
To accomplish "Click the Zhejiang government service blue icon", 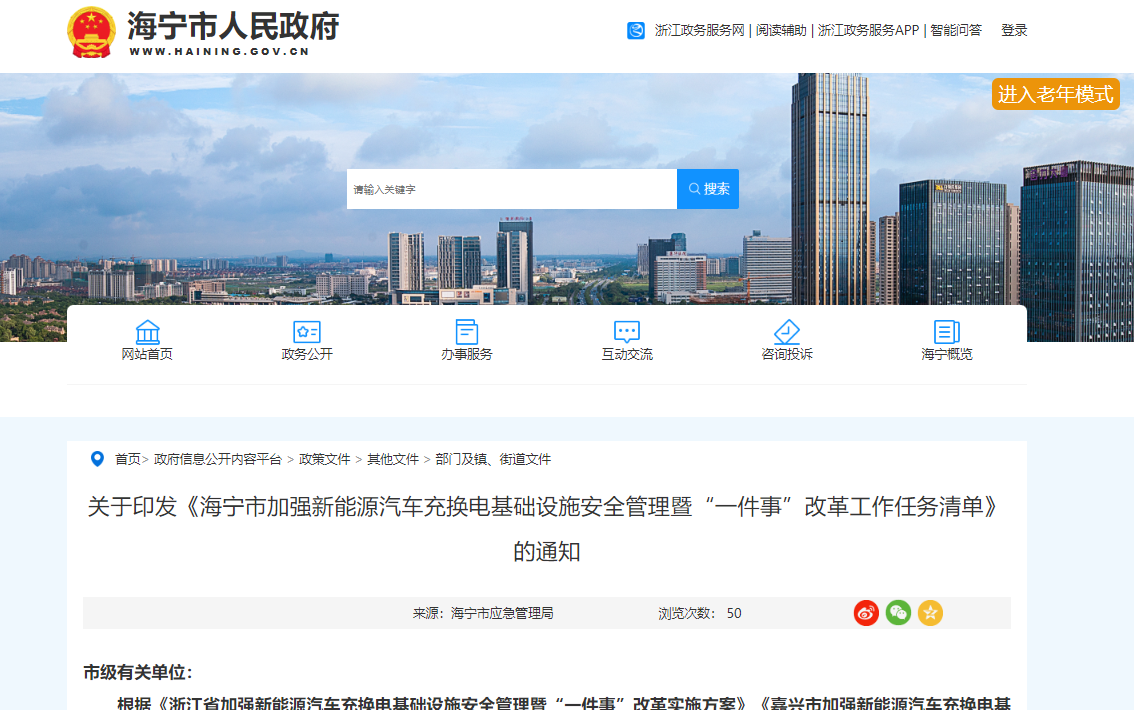I will [636, 31].
